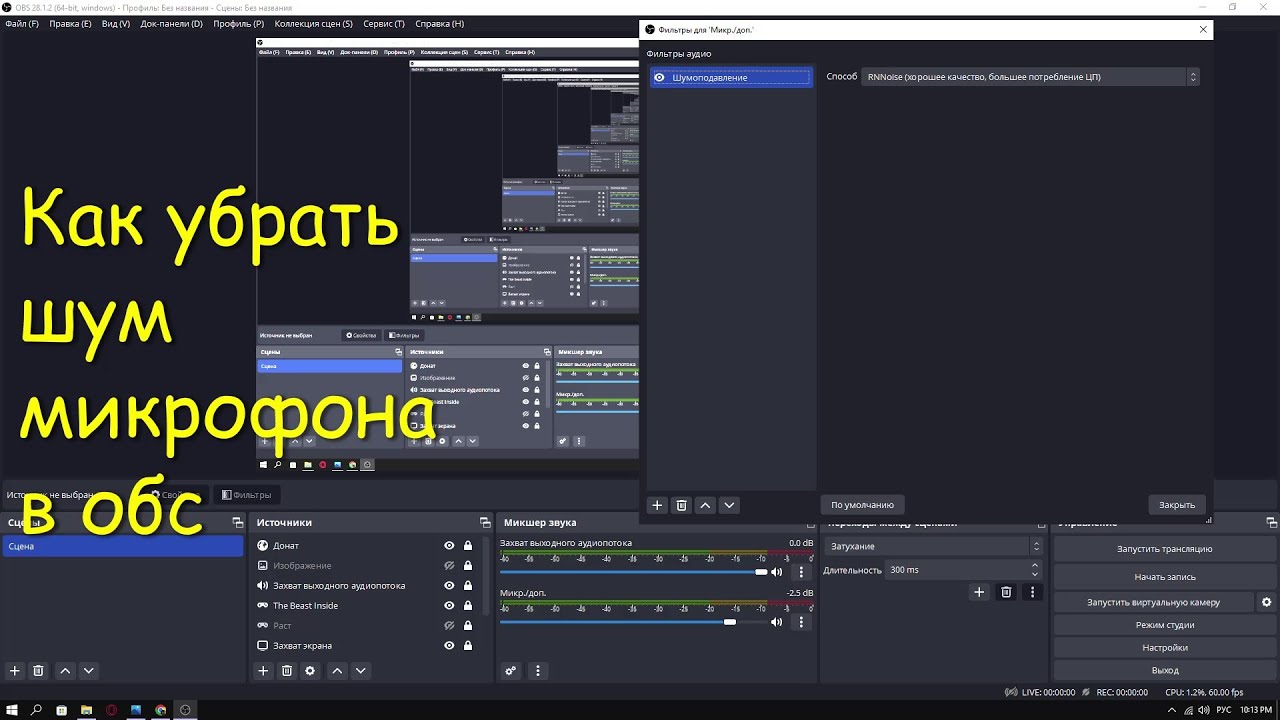The image size is (1280, 720).
Task: Remove the selected source with the Источники trash icon
Action: pos(287,671)
